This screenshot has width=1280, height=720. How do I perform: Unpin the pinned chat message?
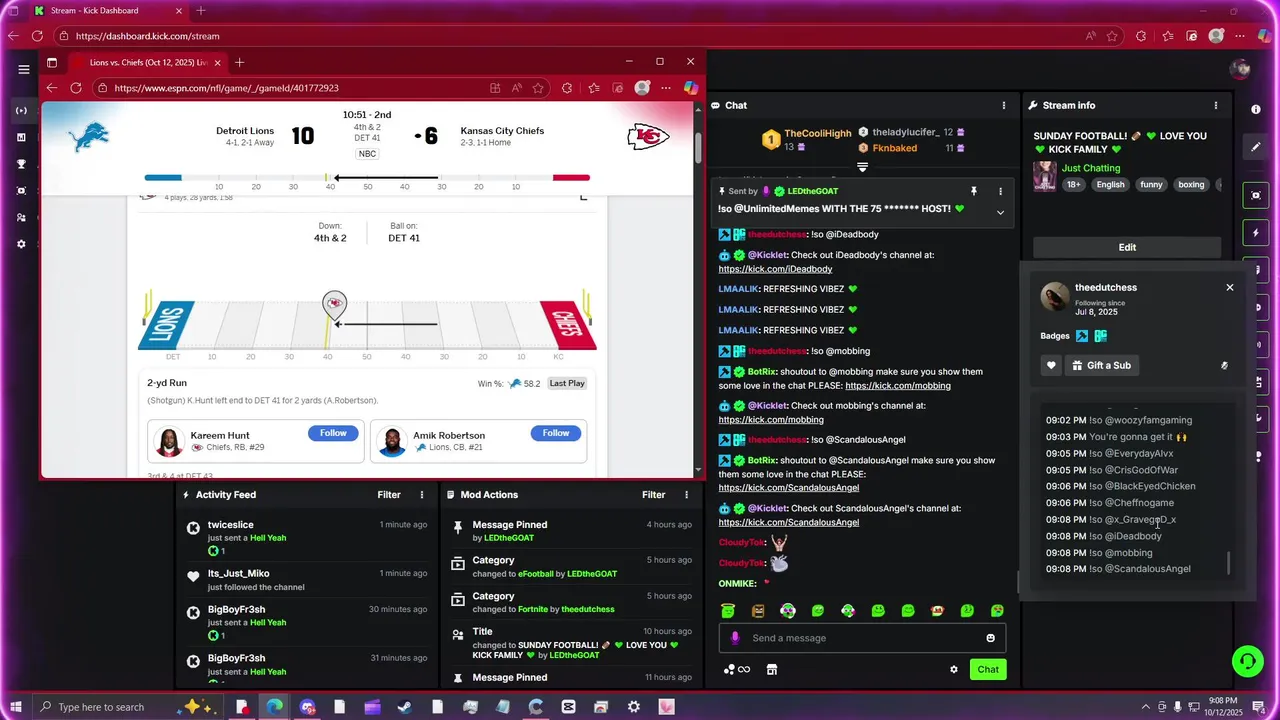tap(973, 191)
